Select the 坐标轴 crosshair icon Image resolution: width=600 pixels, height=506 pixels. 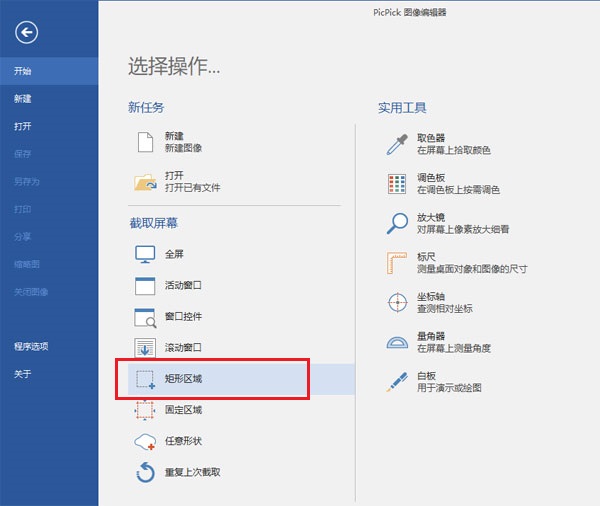399,303
